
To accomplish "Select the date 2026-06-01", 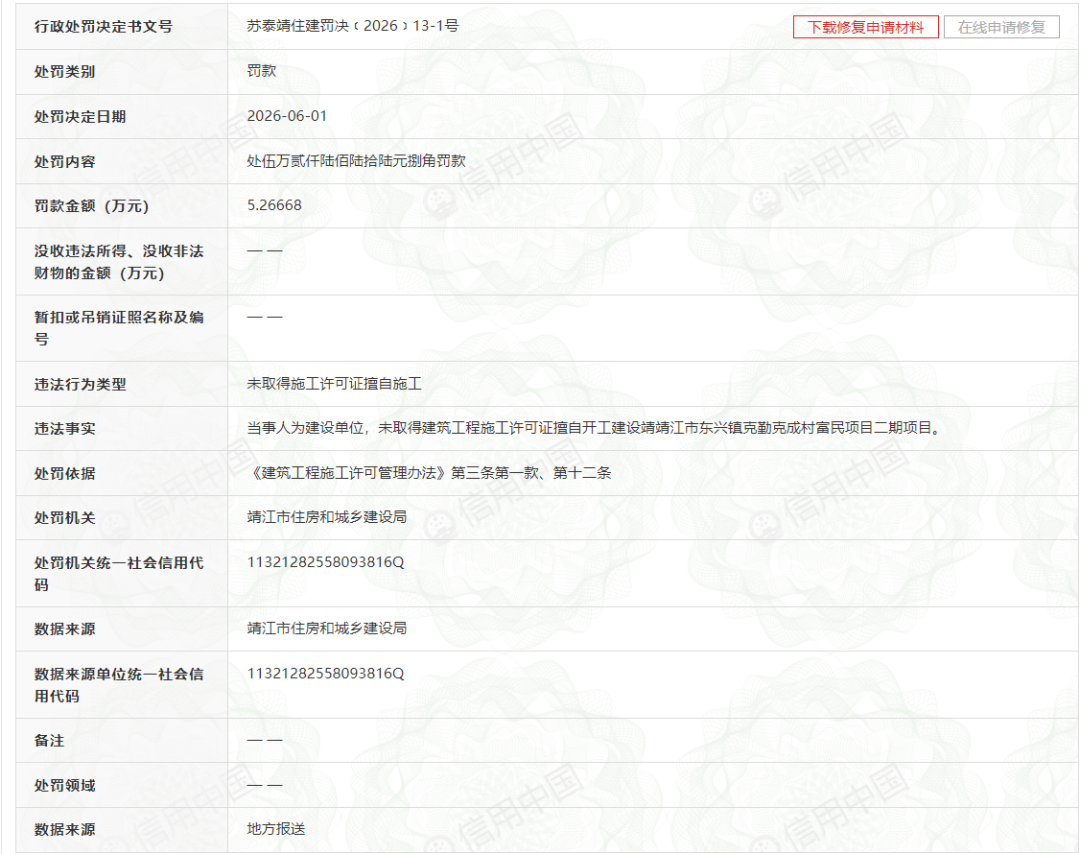I will pos(287,116).
